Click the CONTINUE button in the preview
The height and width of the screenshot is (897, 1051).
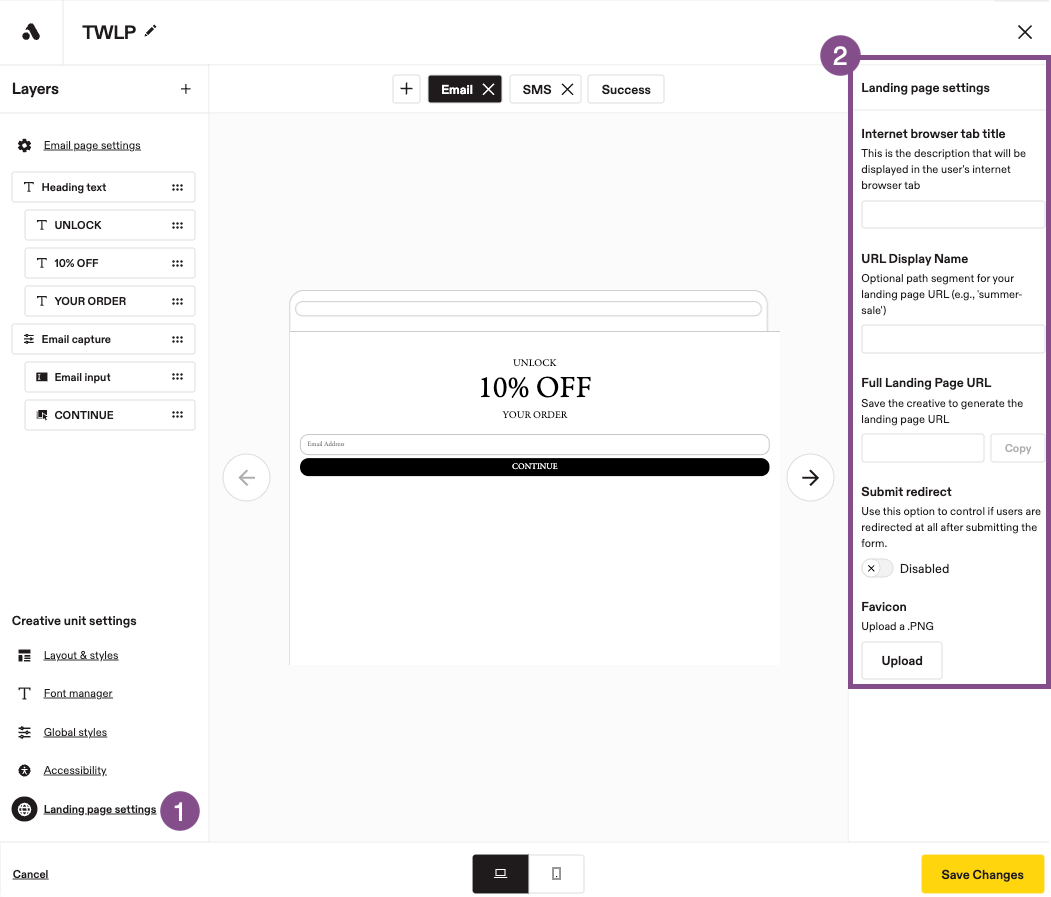pyautogui.click(x=535, y=467)
